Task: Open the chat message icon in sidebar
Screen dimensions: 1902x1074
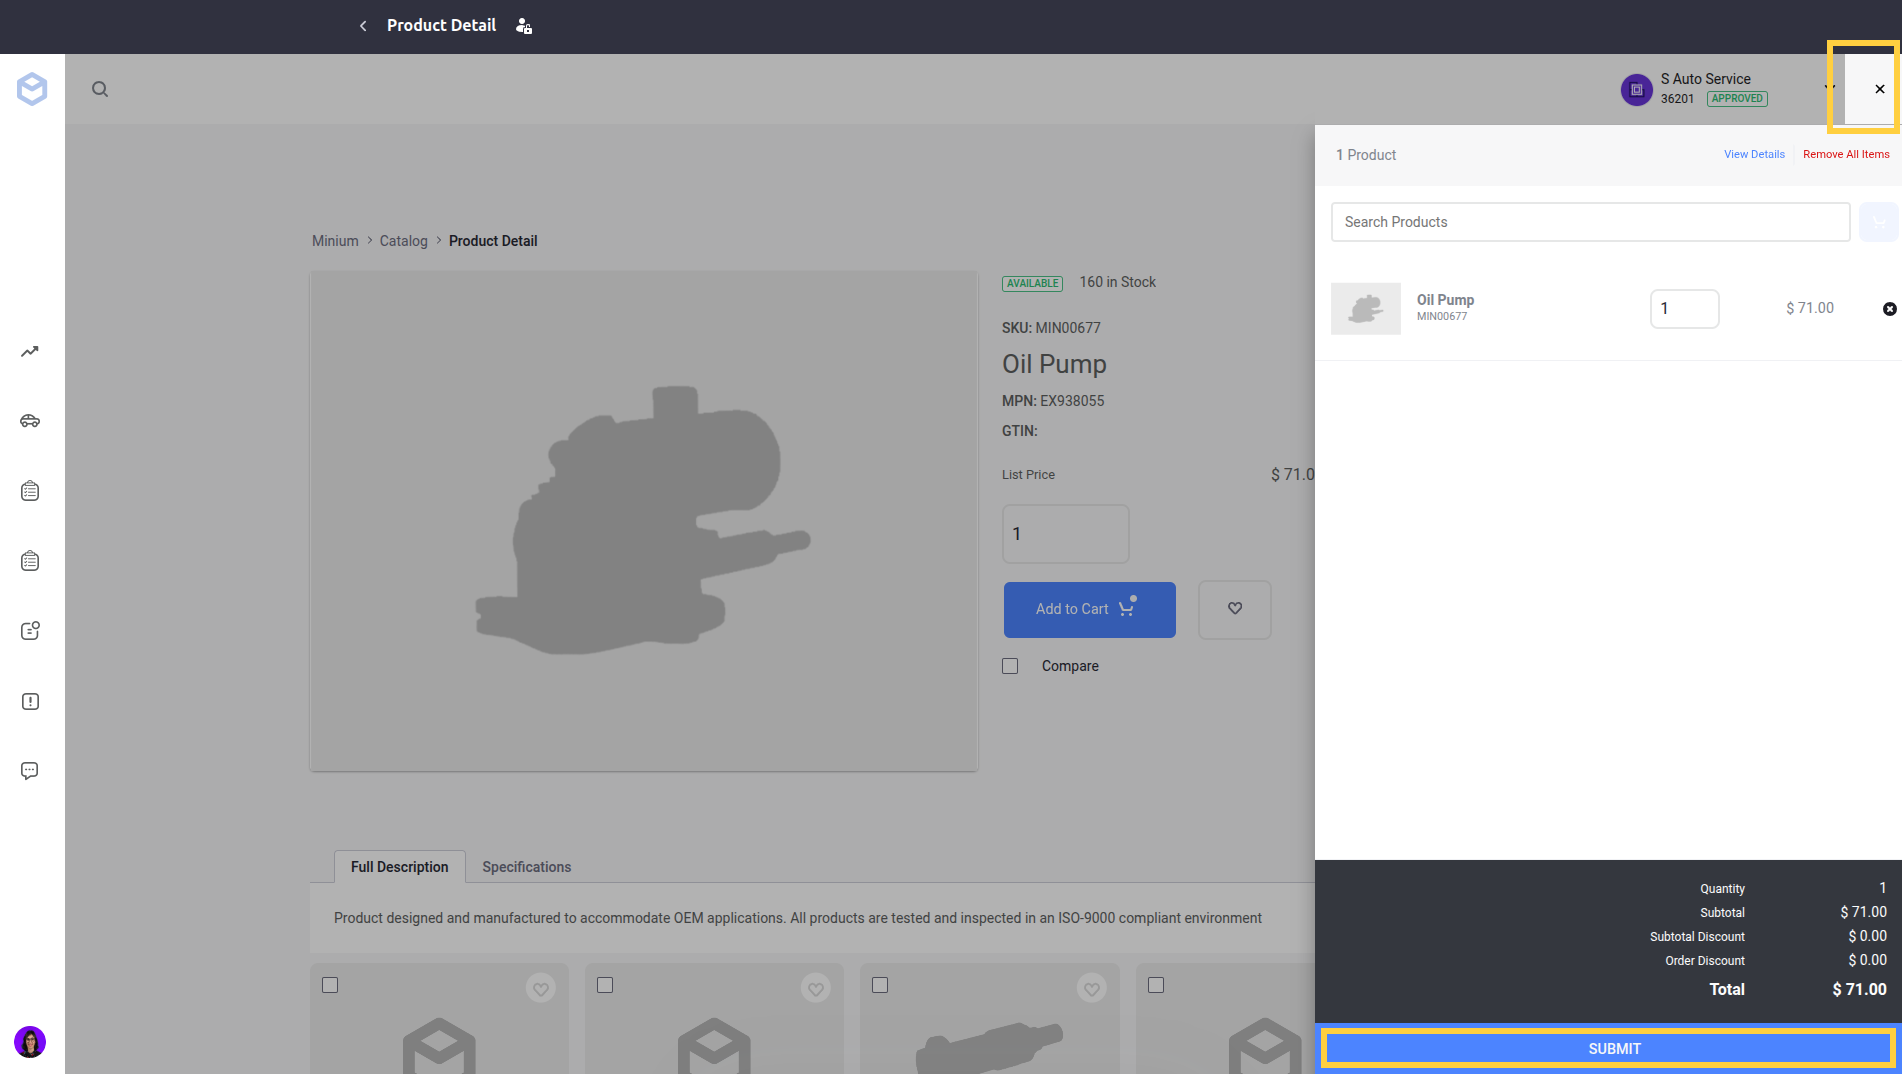Action: (x=30, y=770)
